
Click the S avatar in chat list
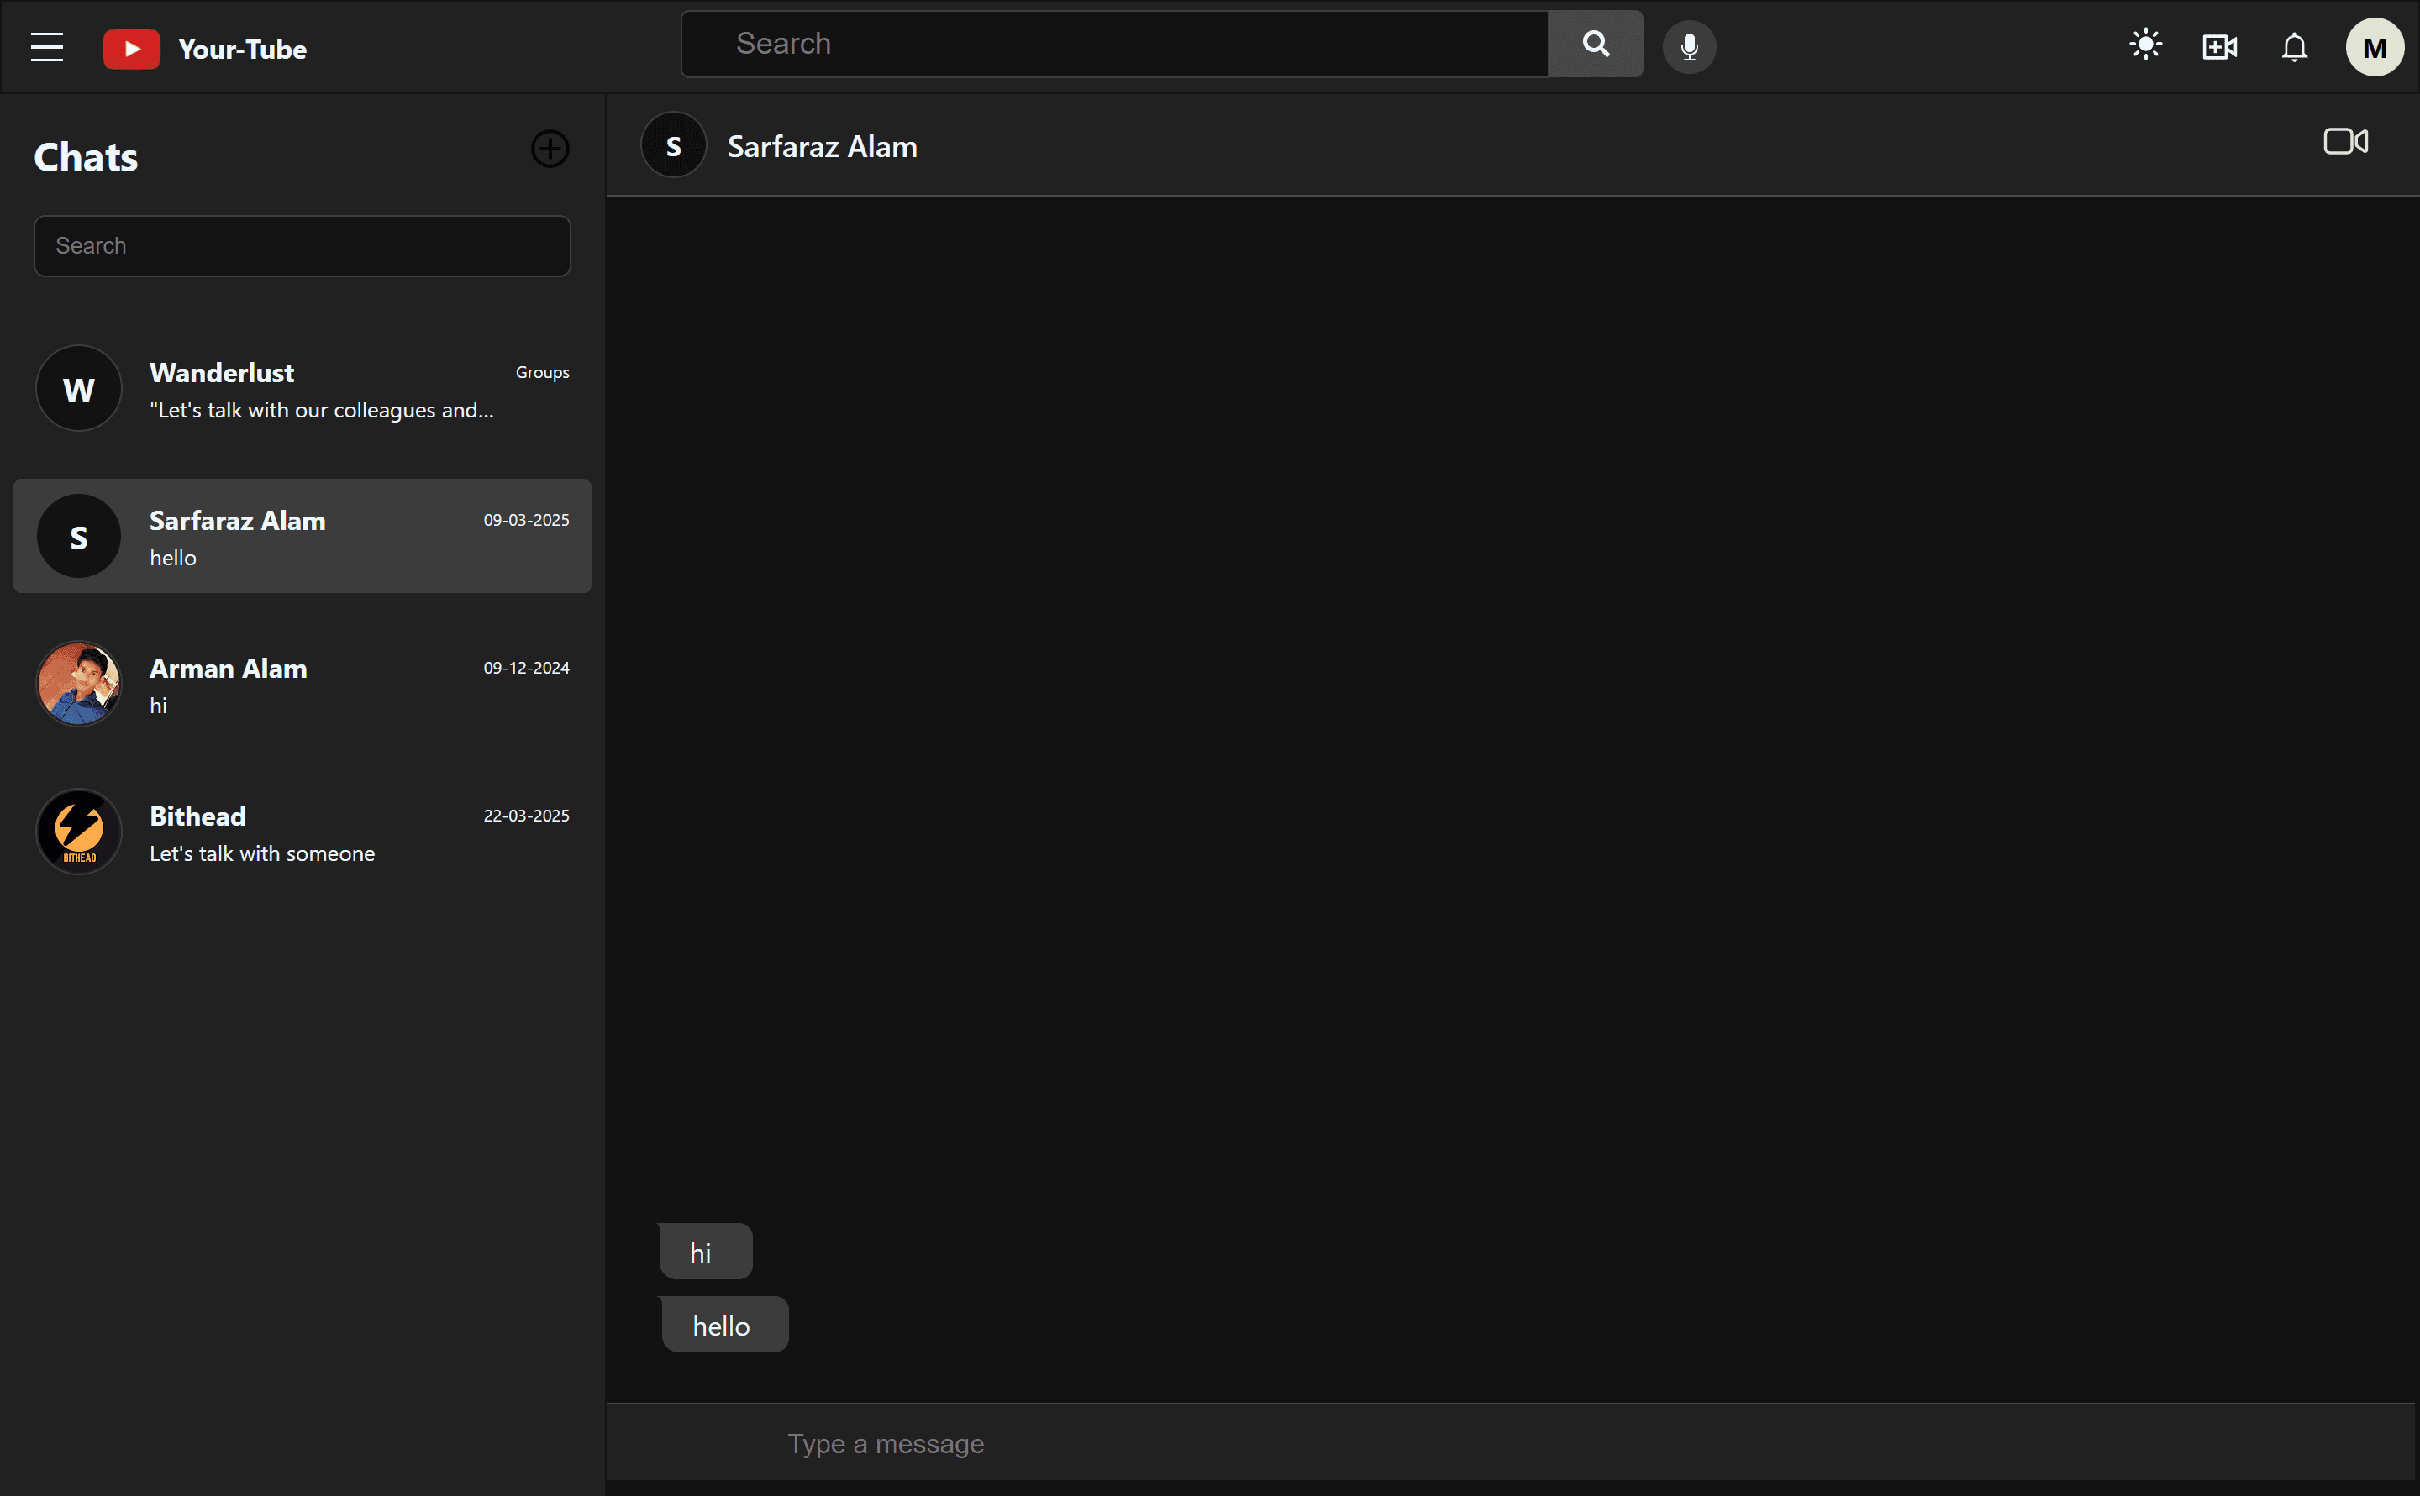click(x=79, y=536)
